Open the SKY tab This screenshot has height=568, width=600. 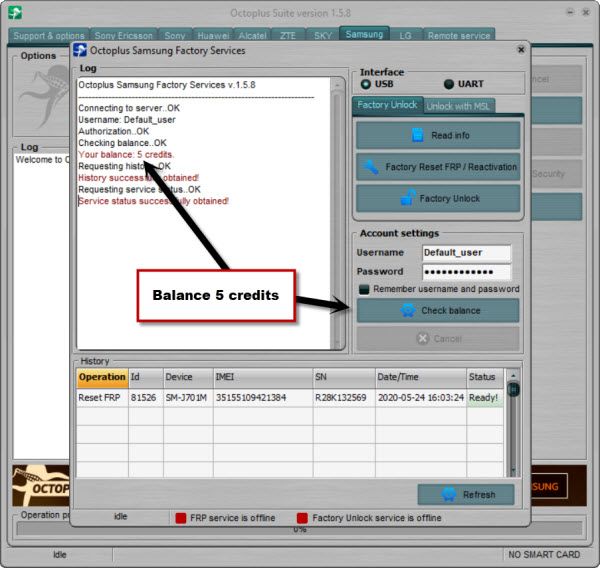[323, 36]
